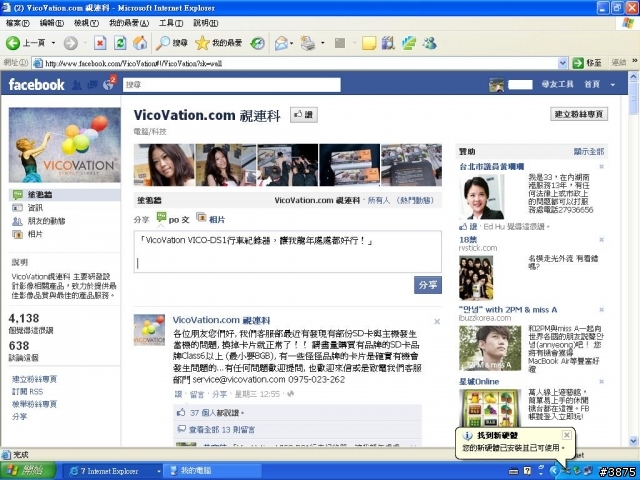The width and height of the screenshot is (640, 480).
Task: Open History clock toolbar icon
Action: coord(257,43)
